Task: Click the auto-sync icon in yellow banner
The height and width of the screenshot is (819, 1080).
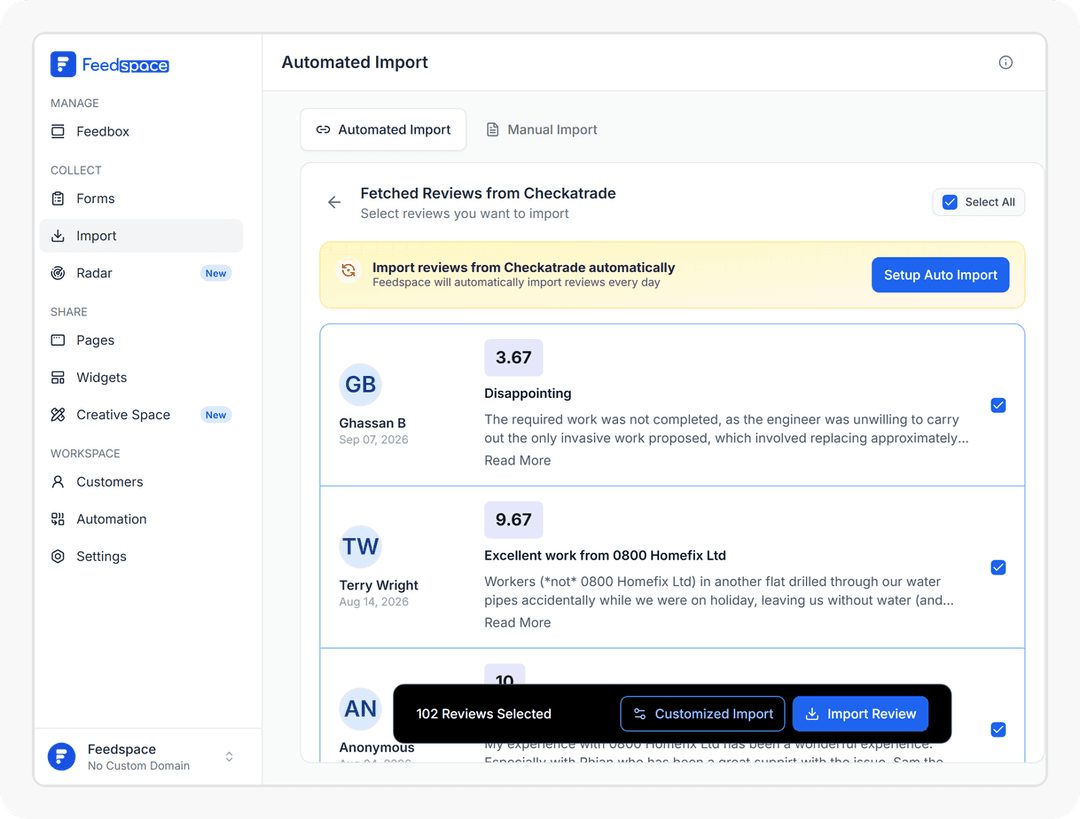Action: click(x=349, y=271)
